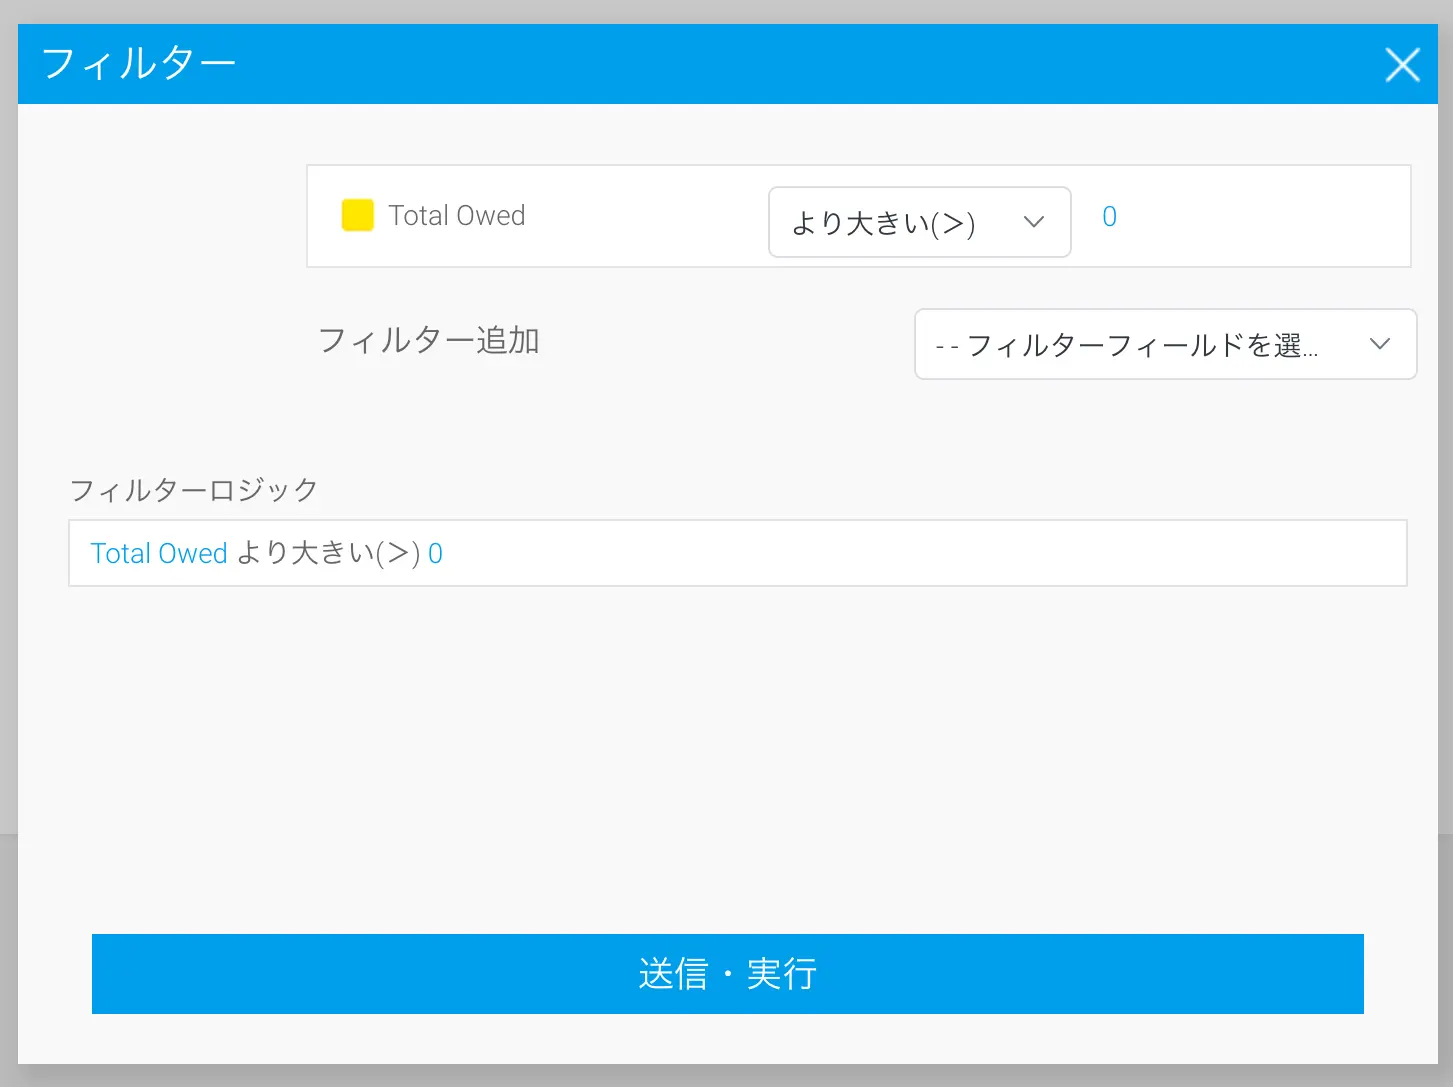Select the Total Owed field label

(456, 216)
